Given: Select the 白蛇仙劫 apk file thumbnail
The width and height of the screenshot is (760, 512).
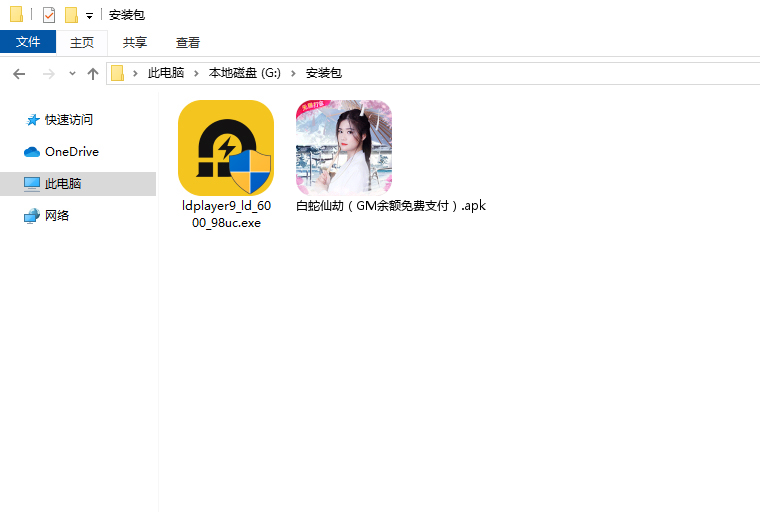Looking at the screenshot, I should [343, 148].
